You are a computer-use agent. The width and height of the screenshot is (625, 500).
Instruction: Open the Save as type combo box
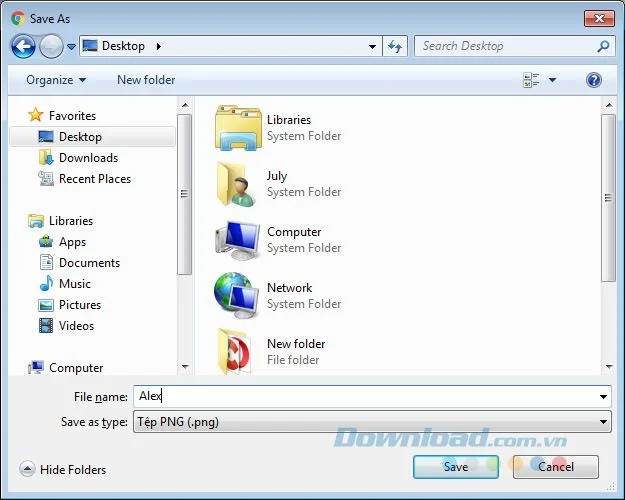pos(372,422)
